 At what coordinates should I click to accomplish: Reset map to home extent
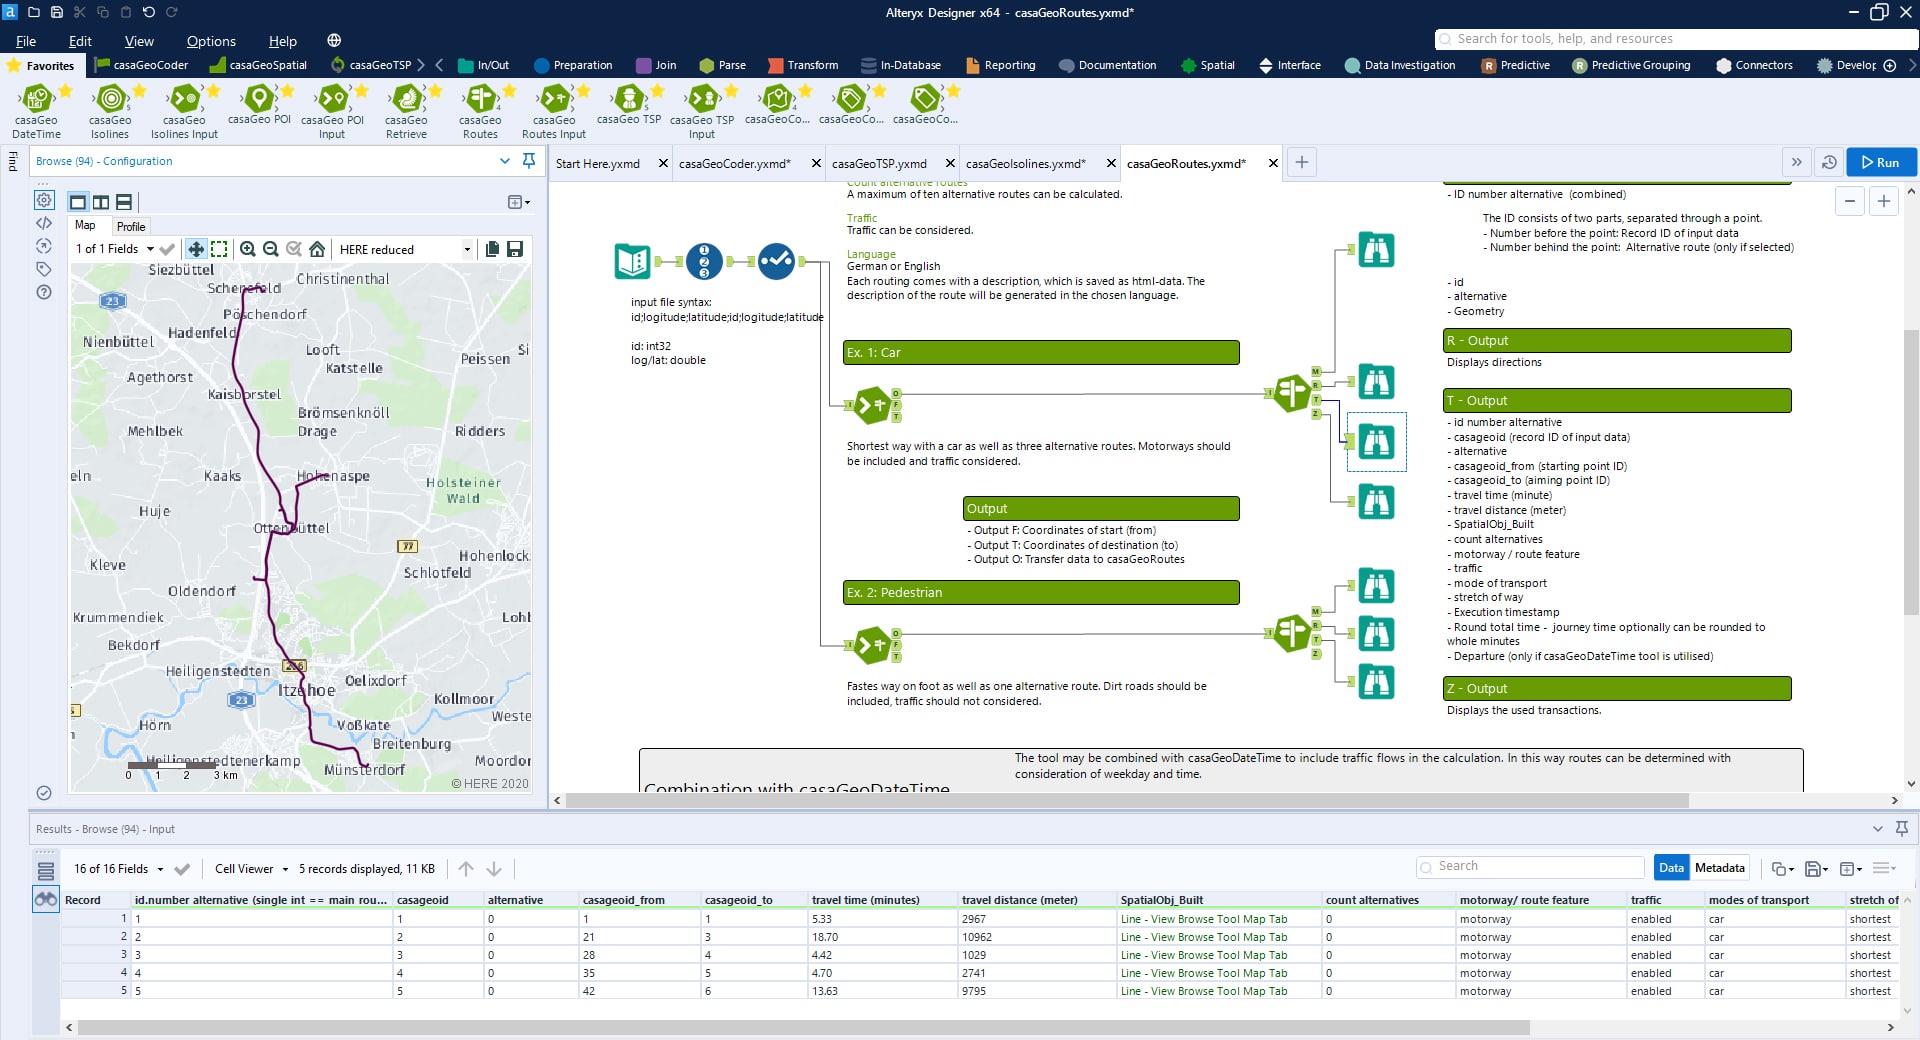317,249
